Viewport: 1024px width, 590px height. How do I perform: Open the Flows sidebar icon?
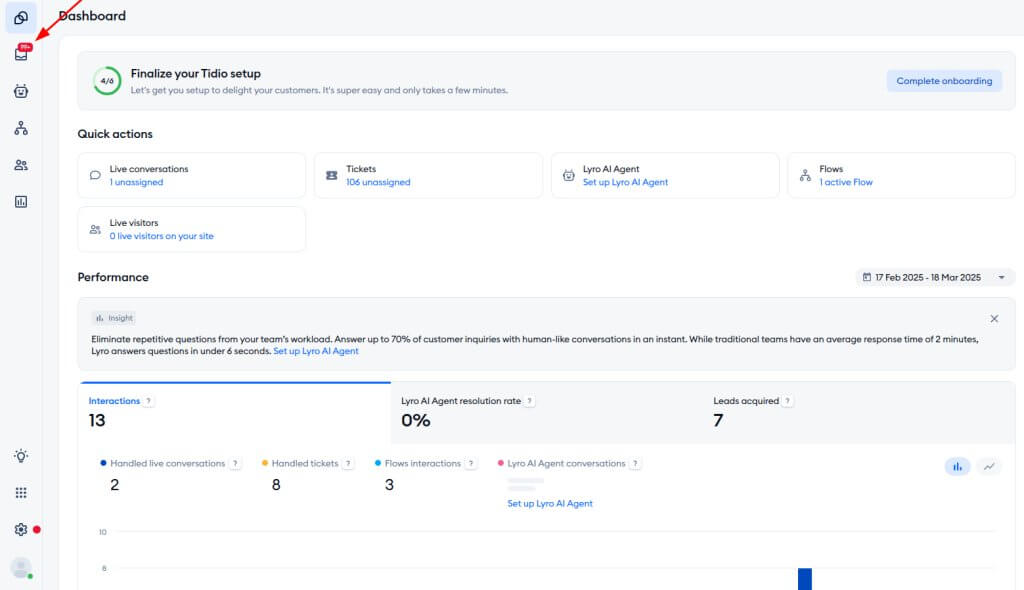click(x=21, y=128)
